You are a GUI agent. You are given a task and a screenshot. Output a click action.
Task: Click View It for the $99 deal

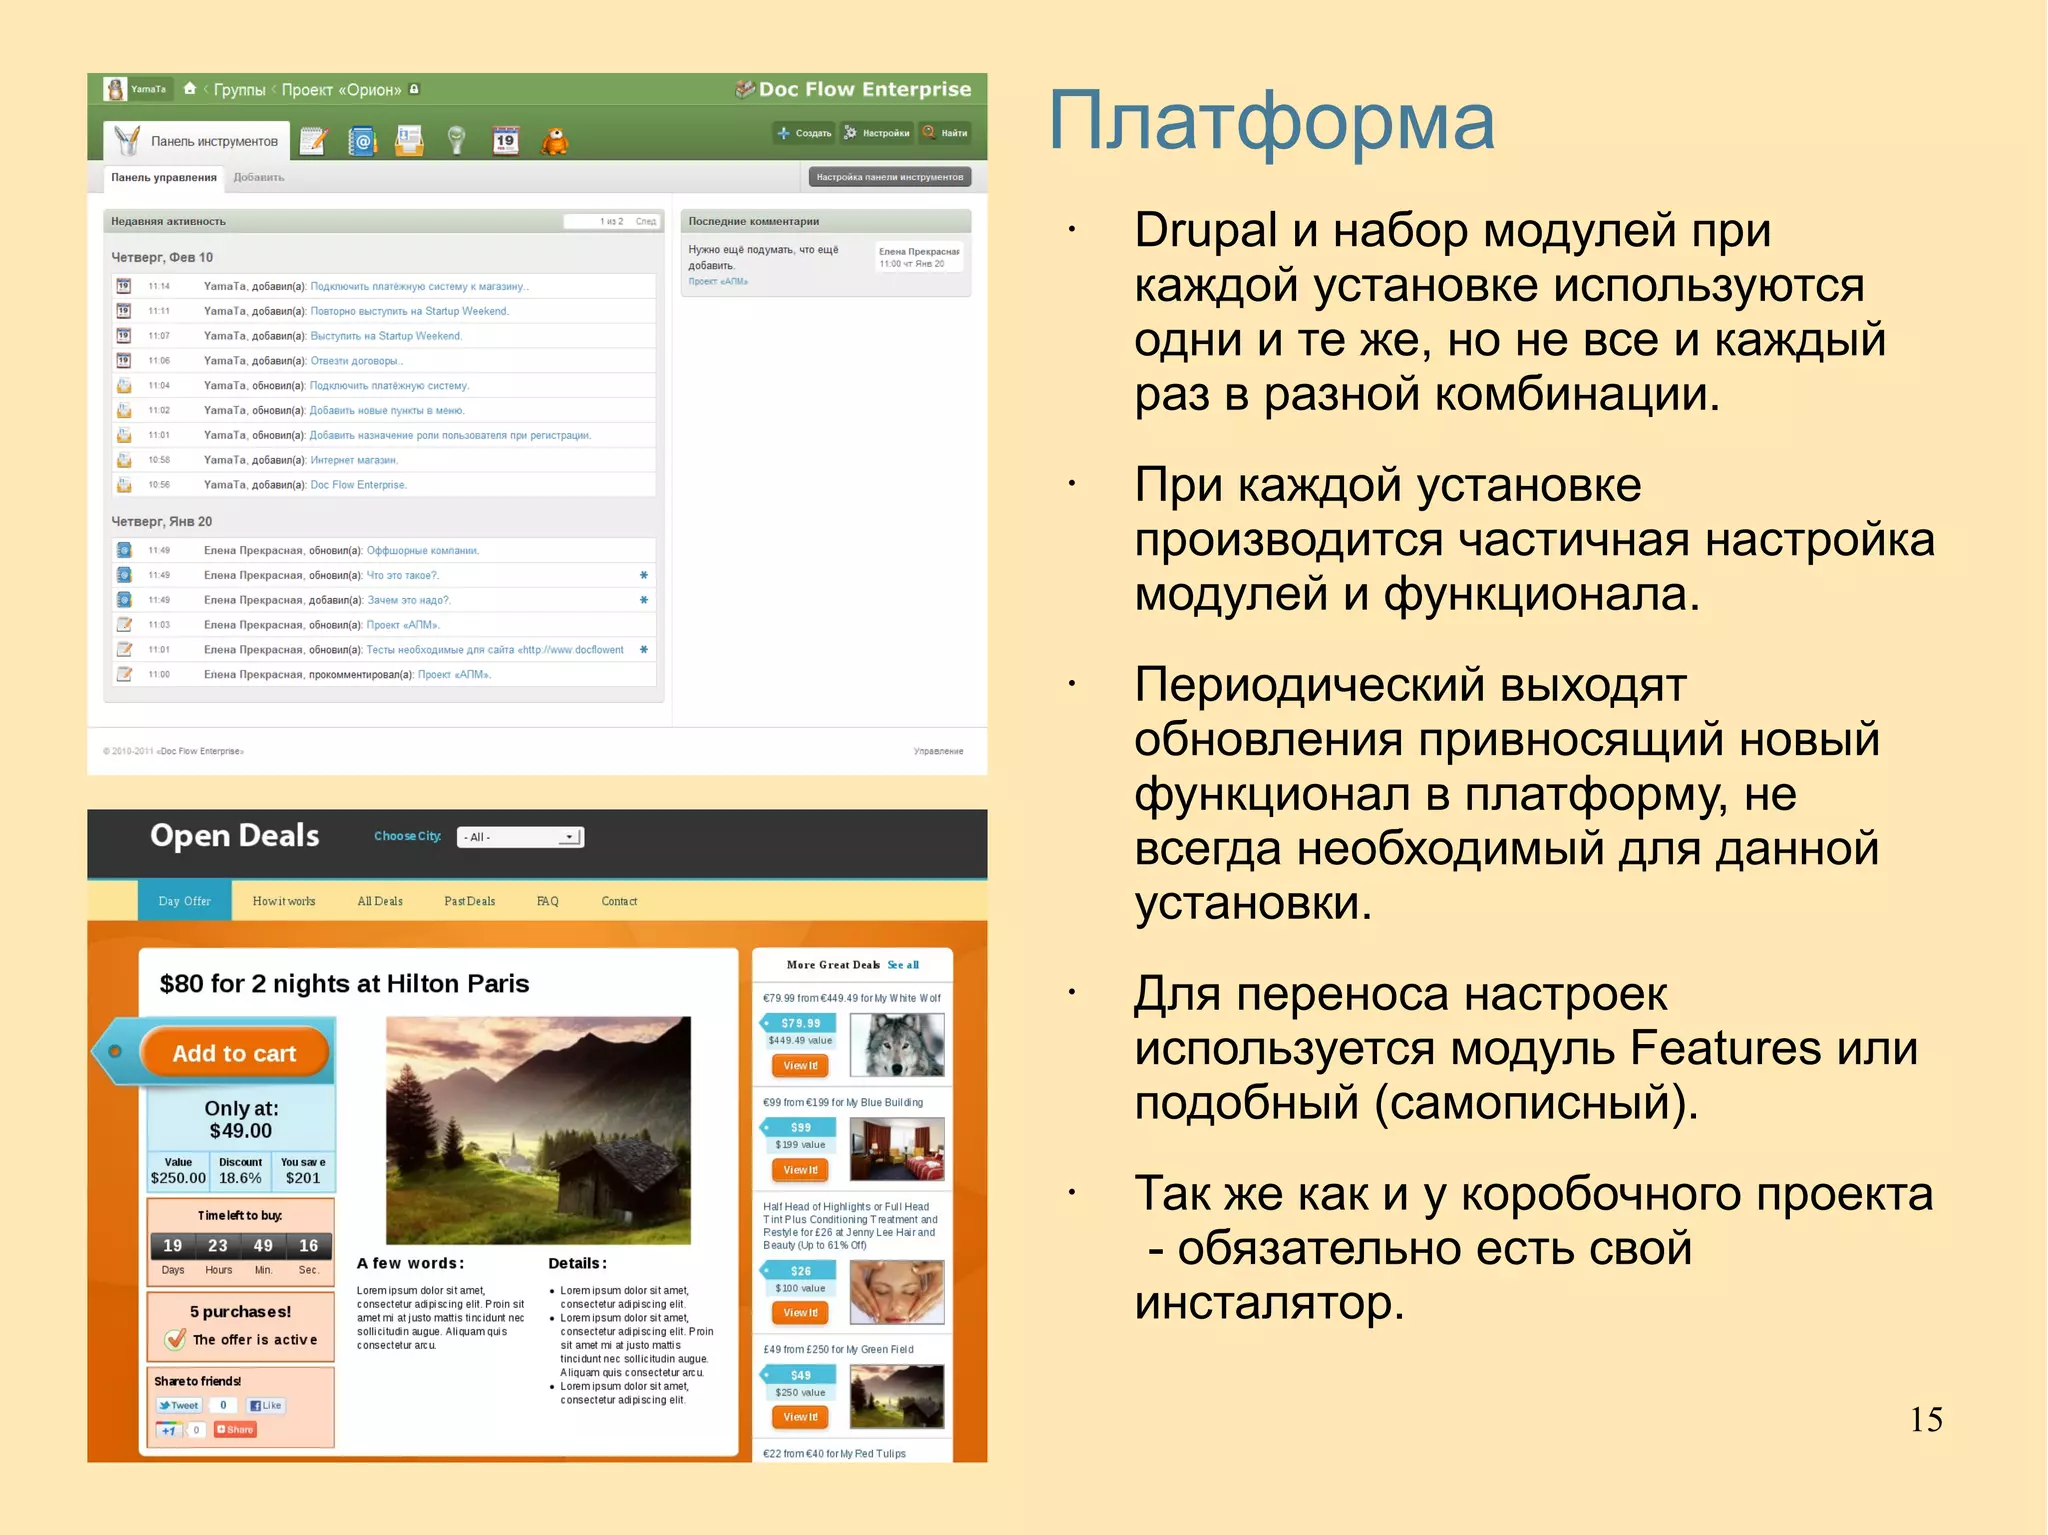(800, 1170)
